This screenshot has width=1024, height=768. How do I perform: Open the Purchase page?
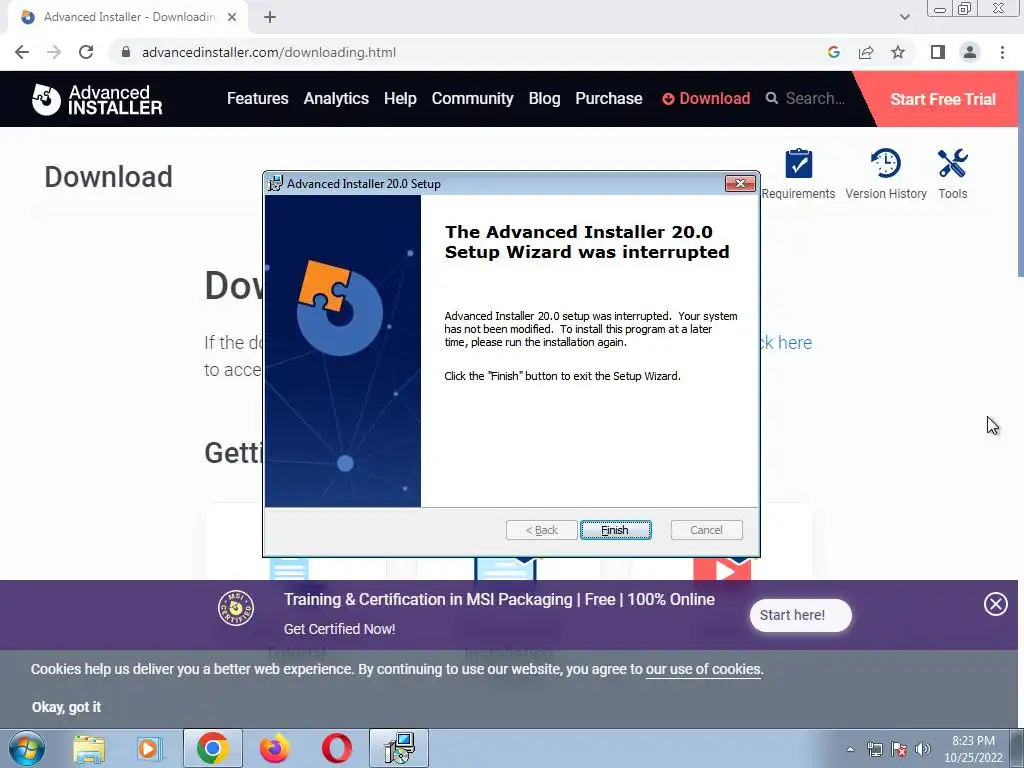click(609, 99)
